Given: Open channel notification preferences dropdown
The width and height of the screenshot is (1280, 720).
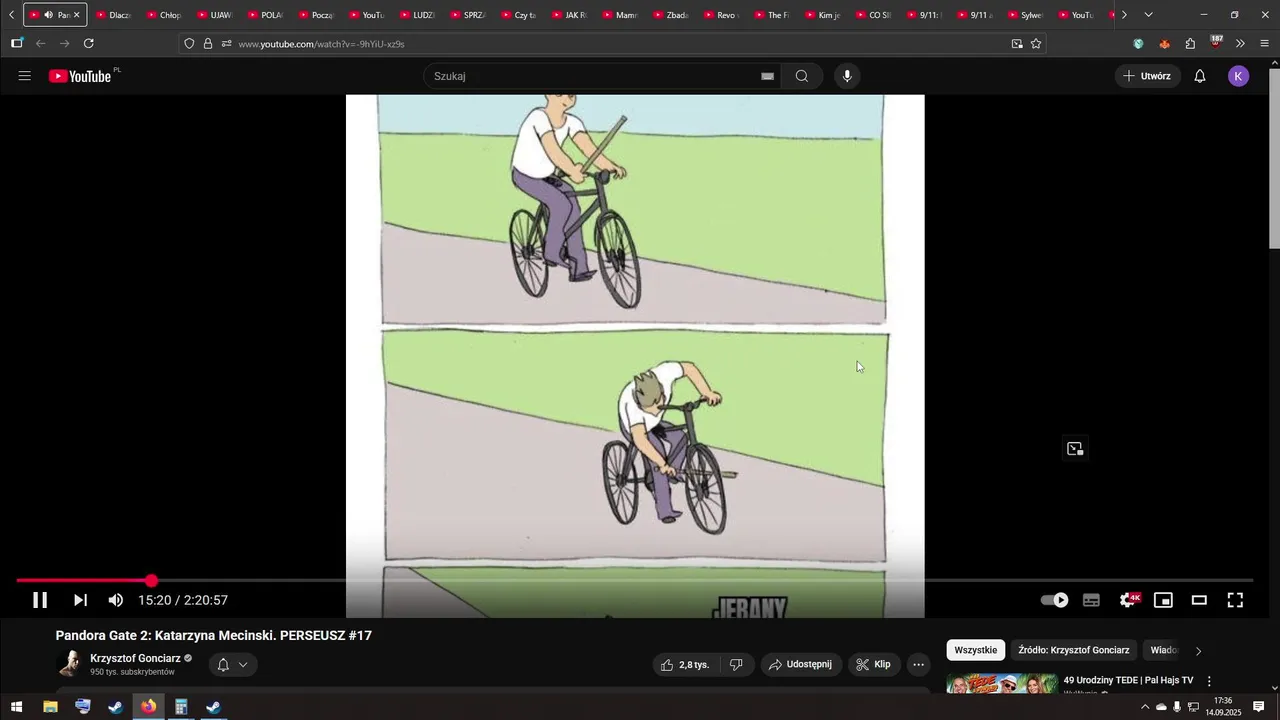Looking at the screenshot, I should coord(232,665).
